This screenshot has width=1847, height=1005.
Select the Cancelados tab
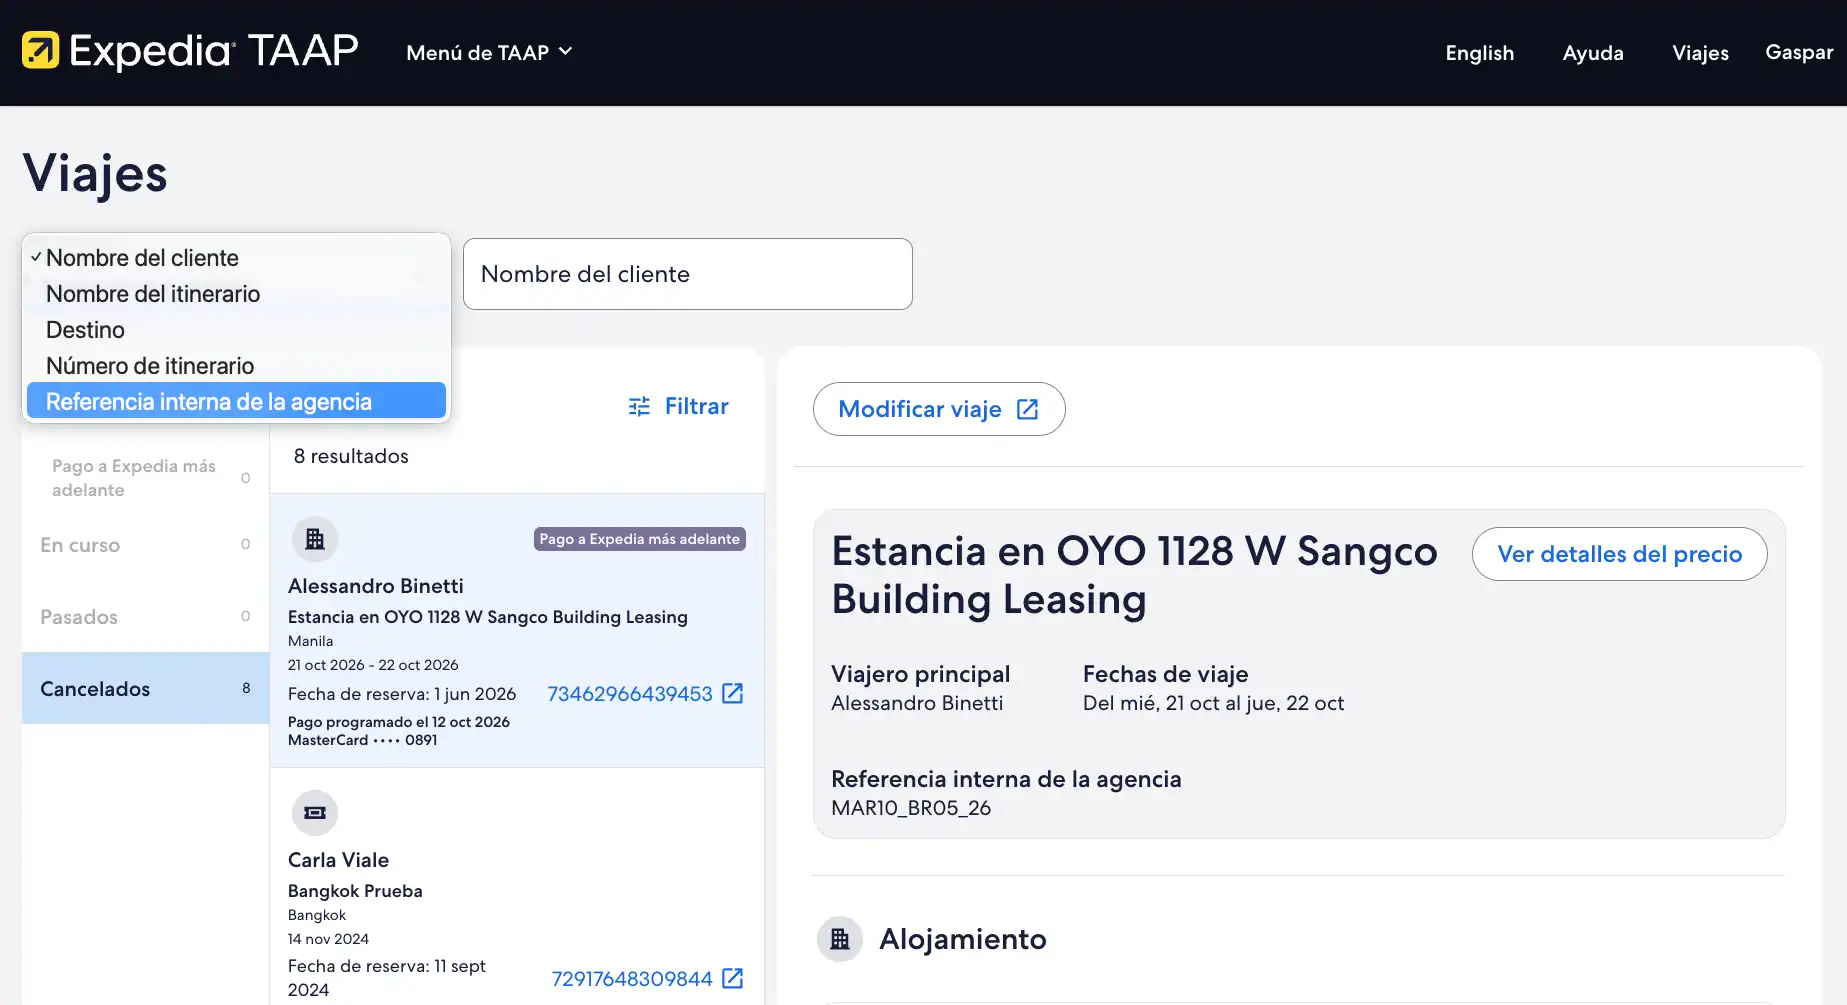[146, 689]
